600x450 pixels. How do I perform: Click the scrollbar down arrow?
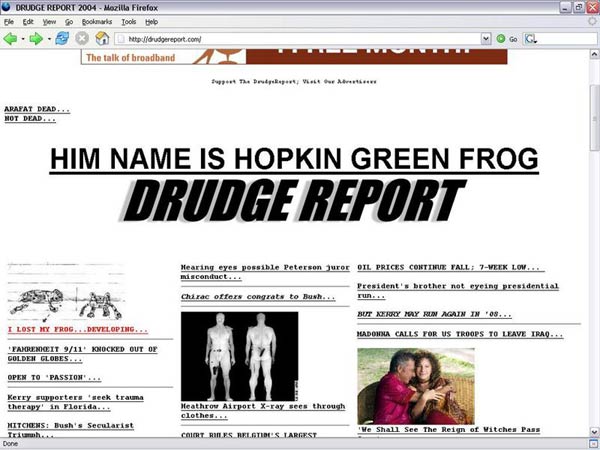point(594,432)
